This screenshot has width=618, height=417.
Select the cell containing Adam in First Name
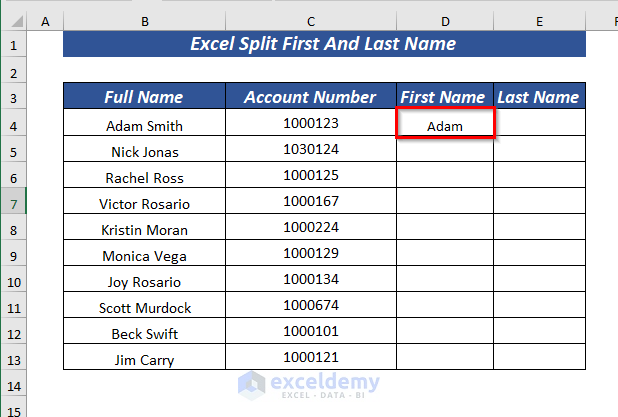click(445, 126)
